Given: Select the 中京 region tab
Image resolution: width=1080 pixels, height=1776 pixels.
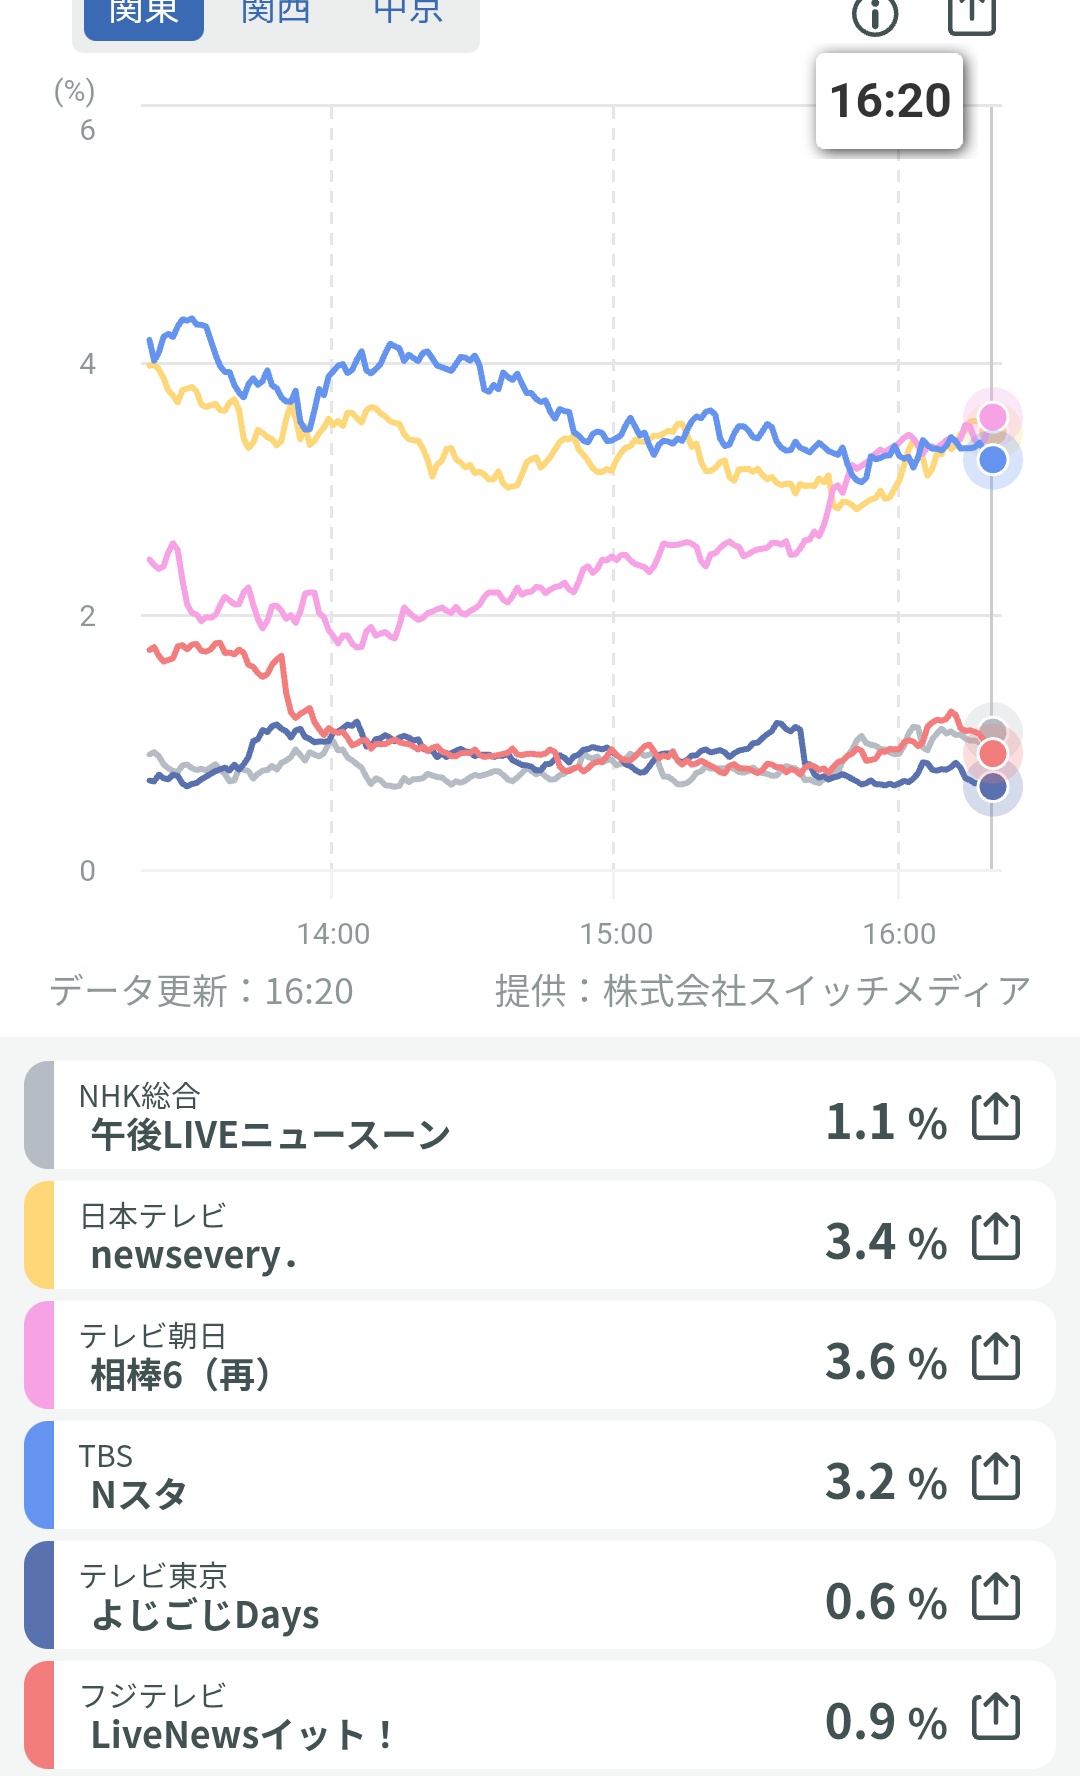Looking at the screenshot, I should click(407, 14).
